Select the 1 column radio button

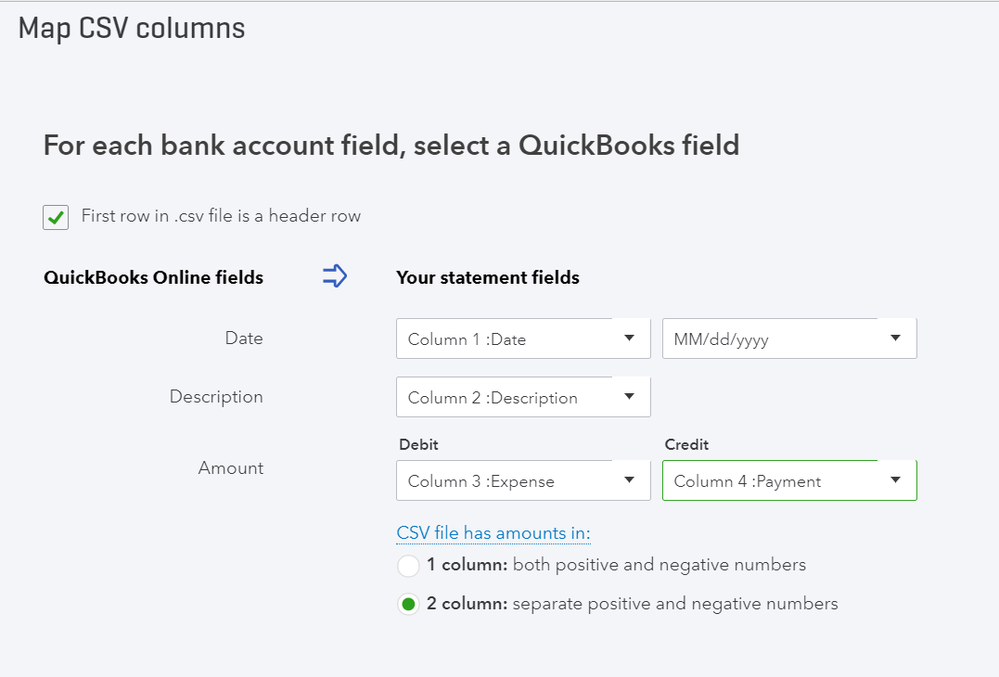click(x=408, y=566)
